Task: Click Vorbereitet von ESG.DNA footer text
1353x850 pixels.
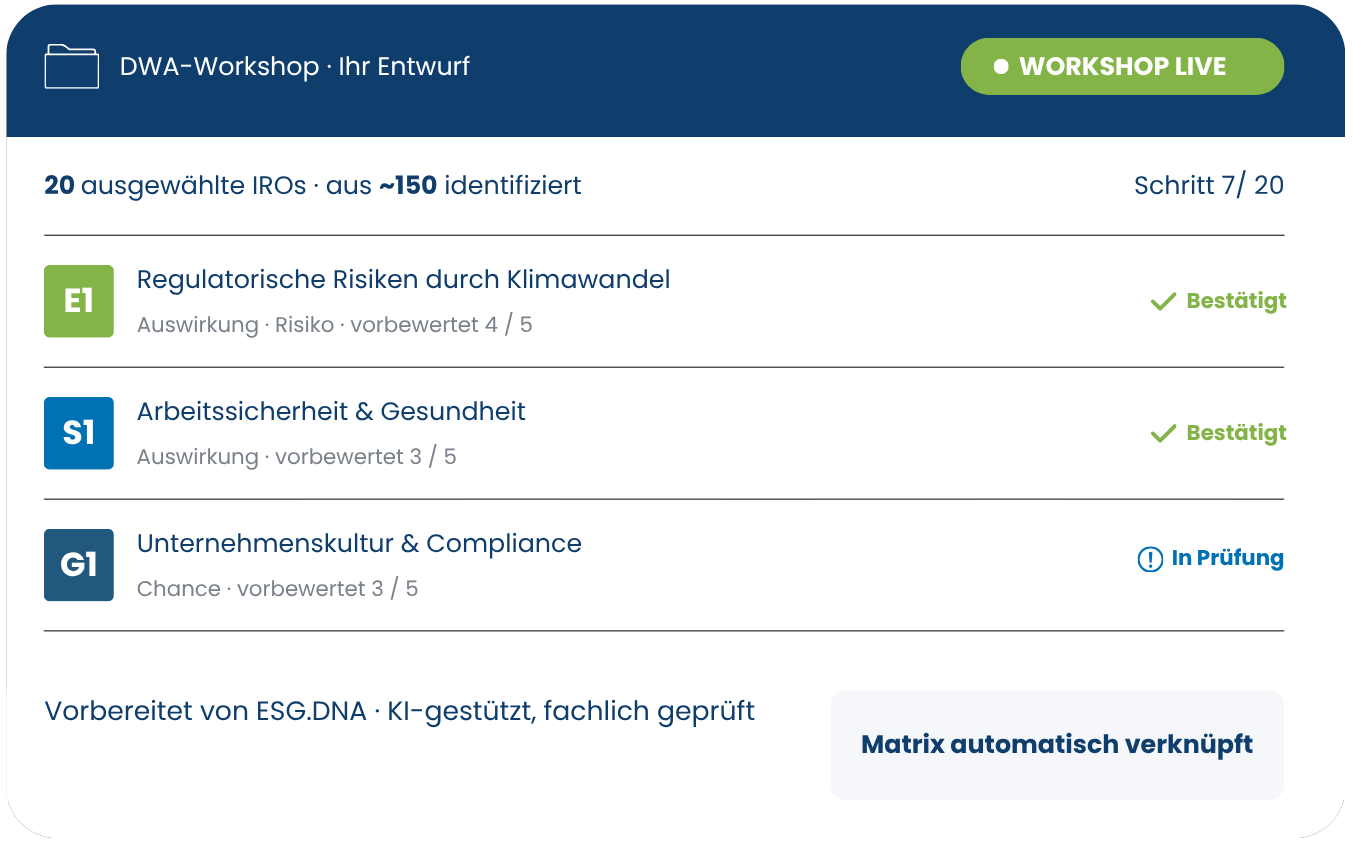Action: click(x=400, y=712)
